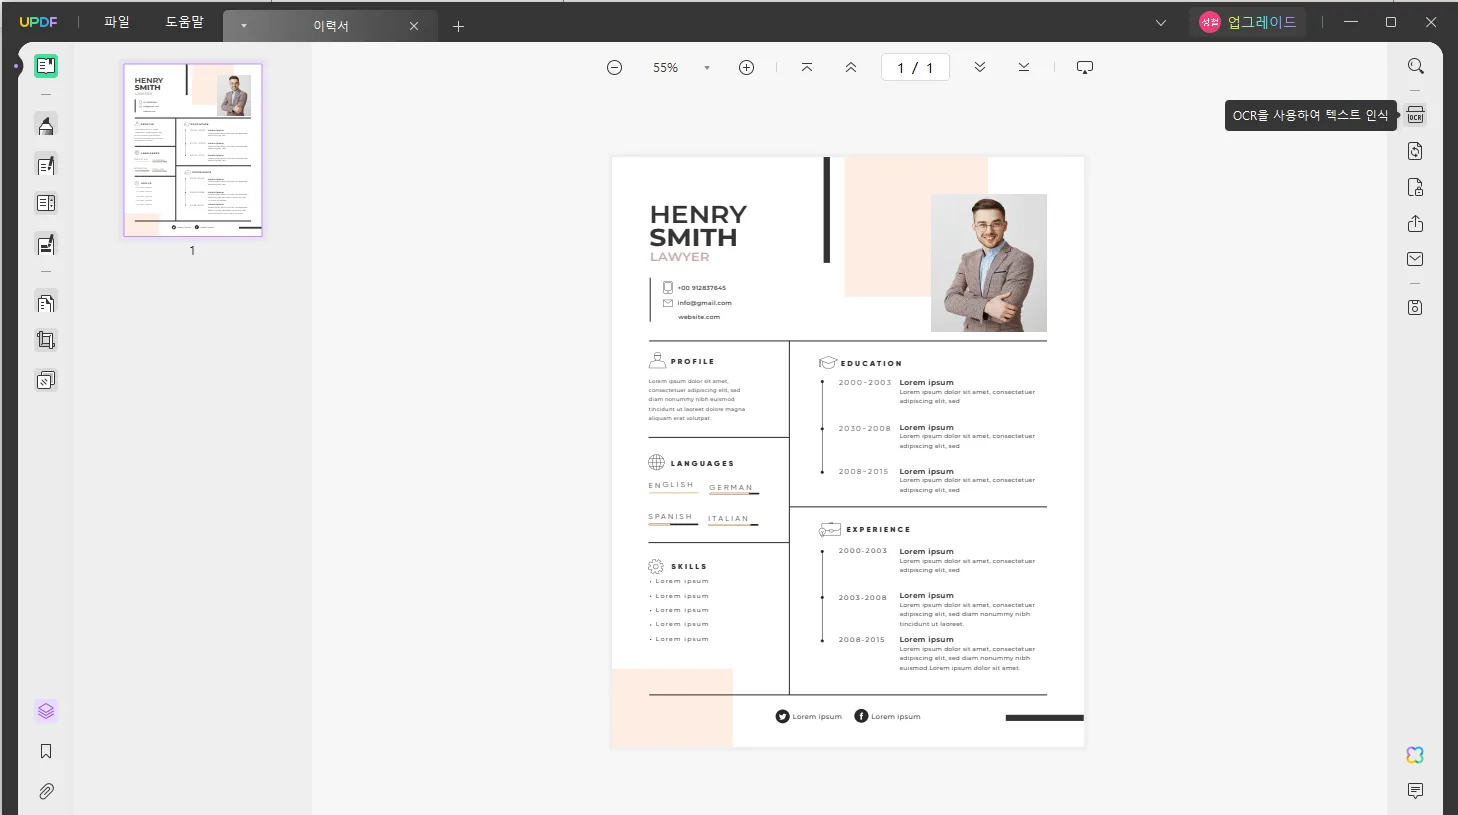Click the info@gmail.com text

(x=704, y=302)
